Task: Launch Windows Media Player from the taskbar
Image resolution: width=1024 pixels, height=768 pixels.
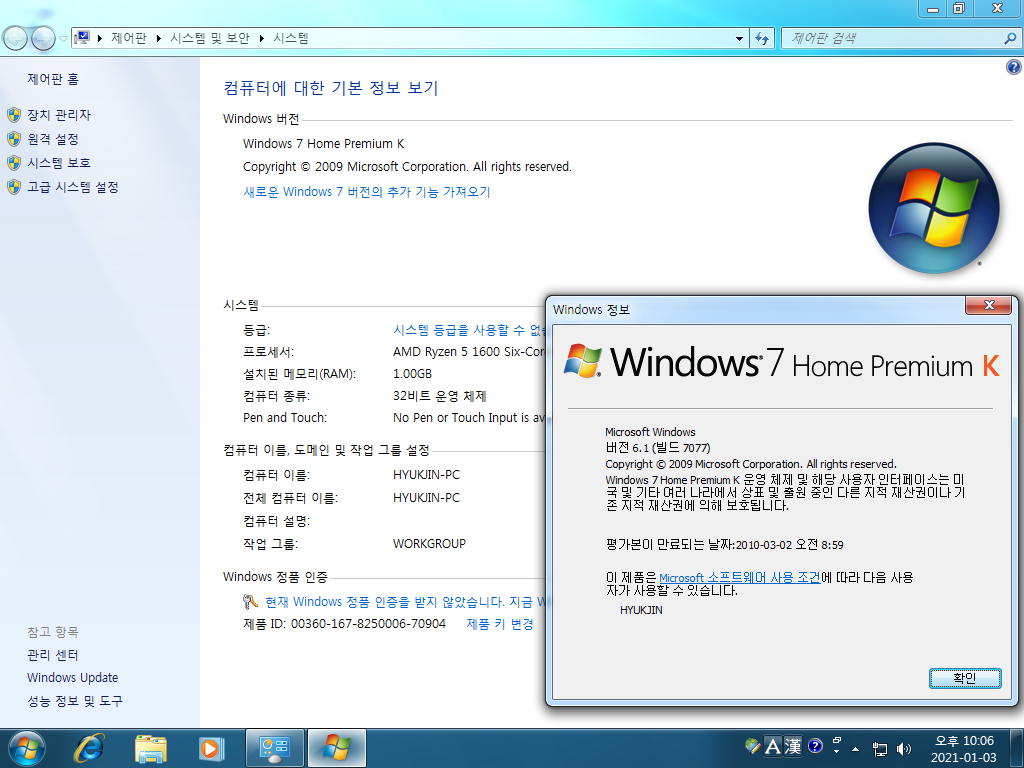Action: pyautogui.click(x=210, y=748)
